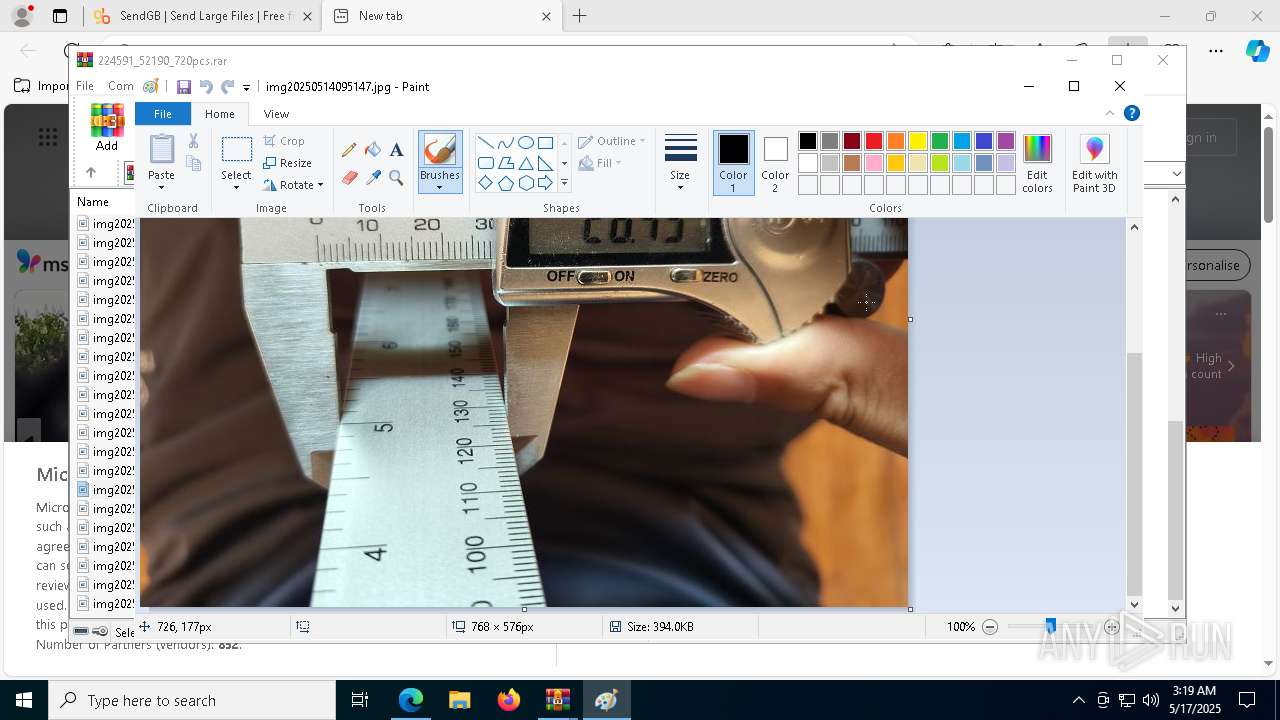The image size is (1280, 720).
Task: Choose the Diamond shape
Action: (x=485, y=183)
